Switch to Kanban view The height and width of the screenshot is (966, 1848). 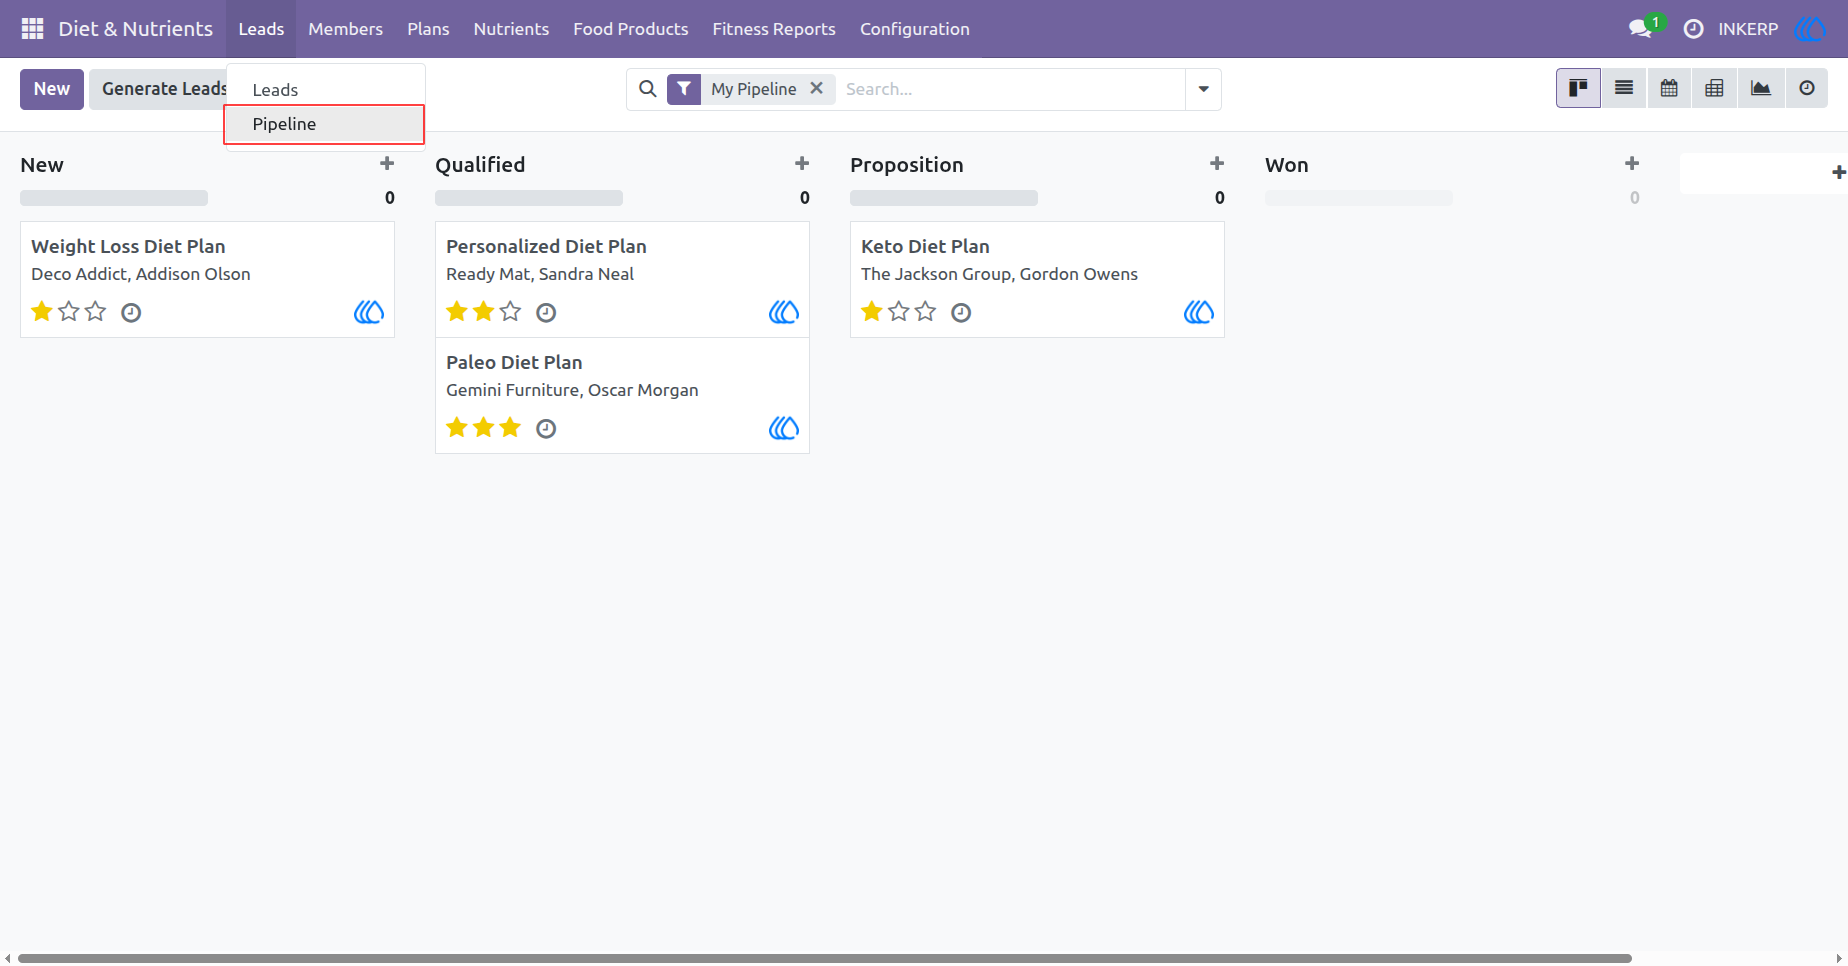click(1578, 88)
